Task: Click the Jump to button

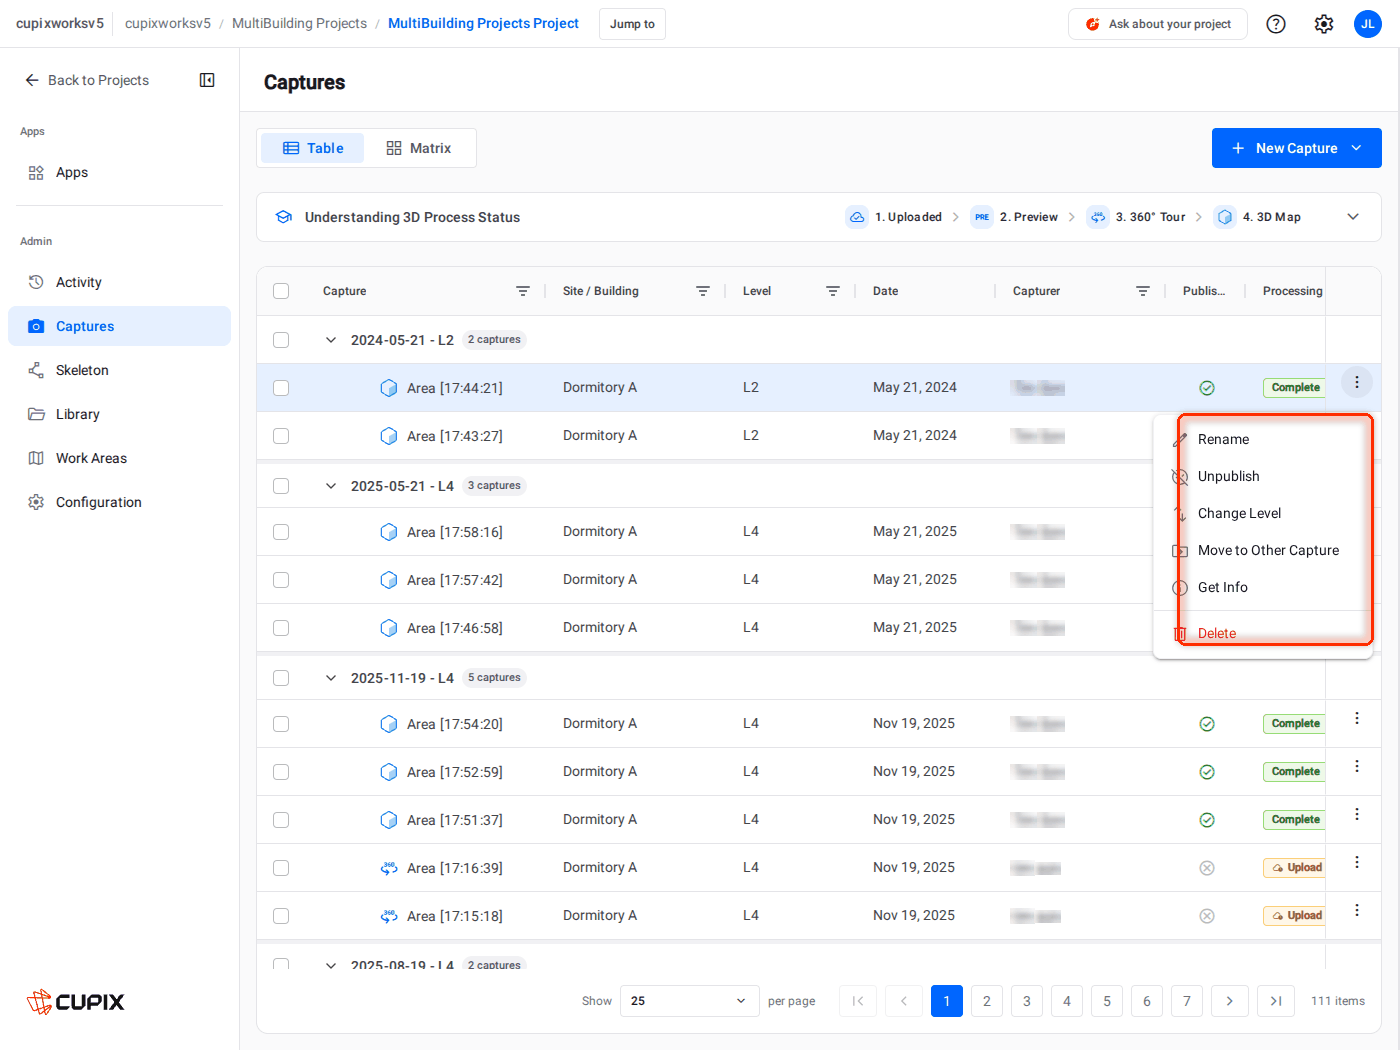Action: pyautogui.click(x=632, y=24)
